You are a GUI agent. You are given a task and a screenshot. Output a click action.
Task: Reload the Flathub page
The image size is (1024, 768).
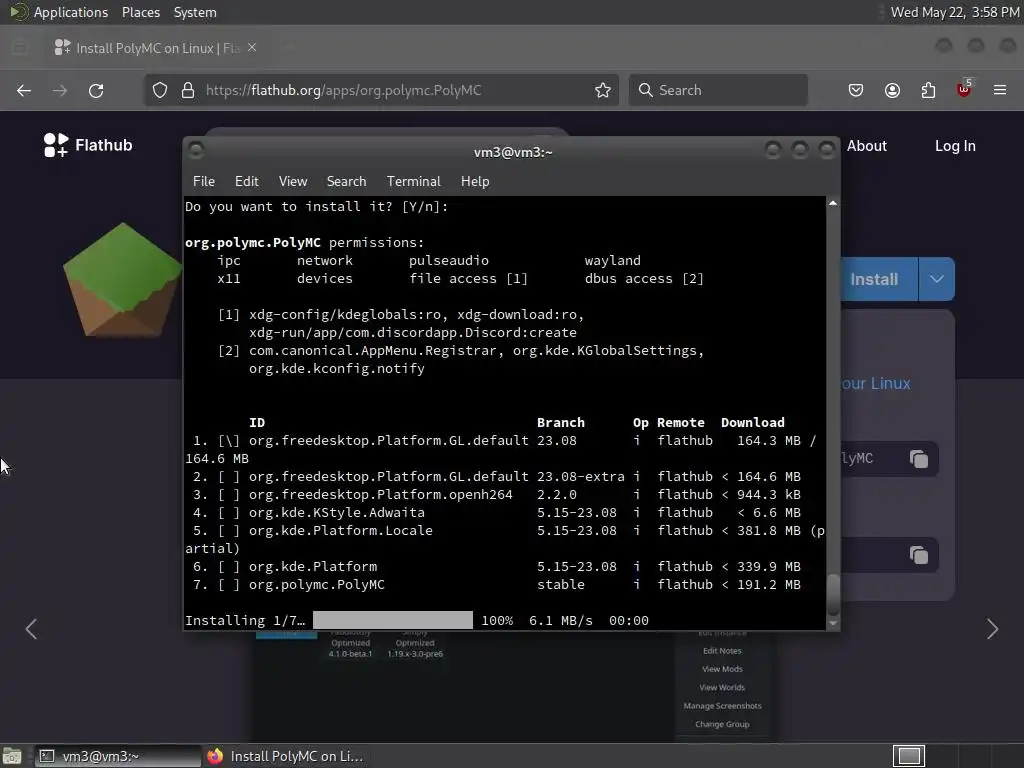pos(96,90)
